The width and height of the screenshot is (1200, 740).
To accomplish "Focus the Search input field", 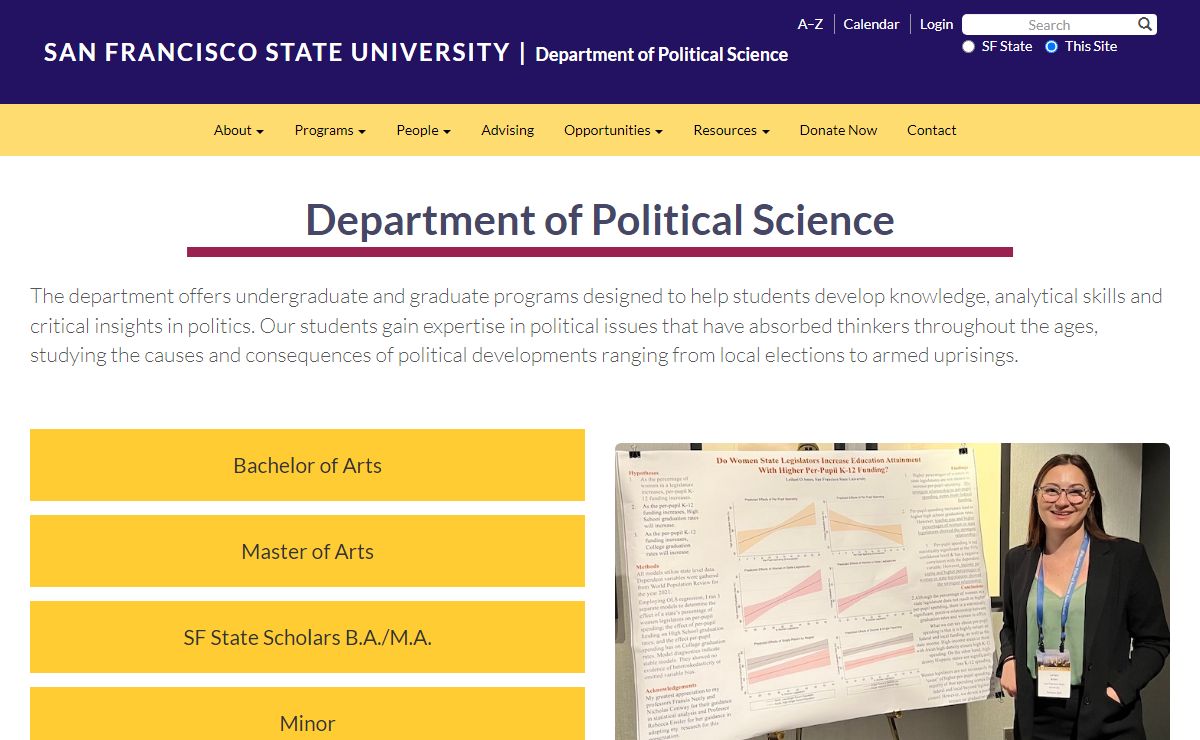I will click(x=1049, y=24).
